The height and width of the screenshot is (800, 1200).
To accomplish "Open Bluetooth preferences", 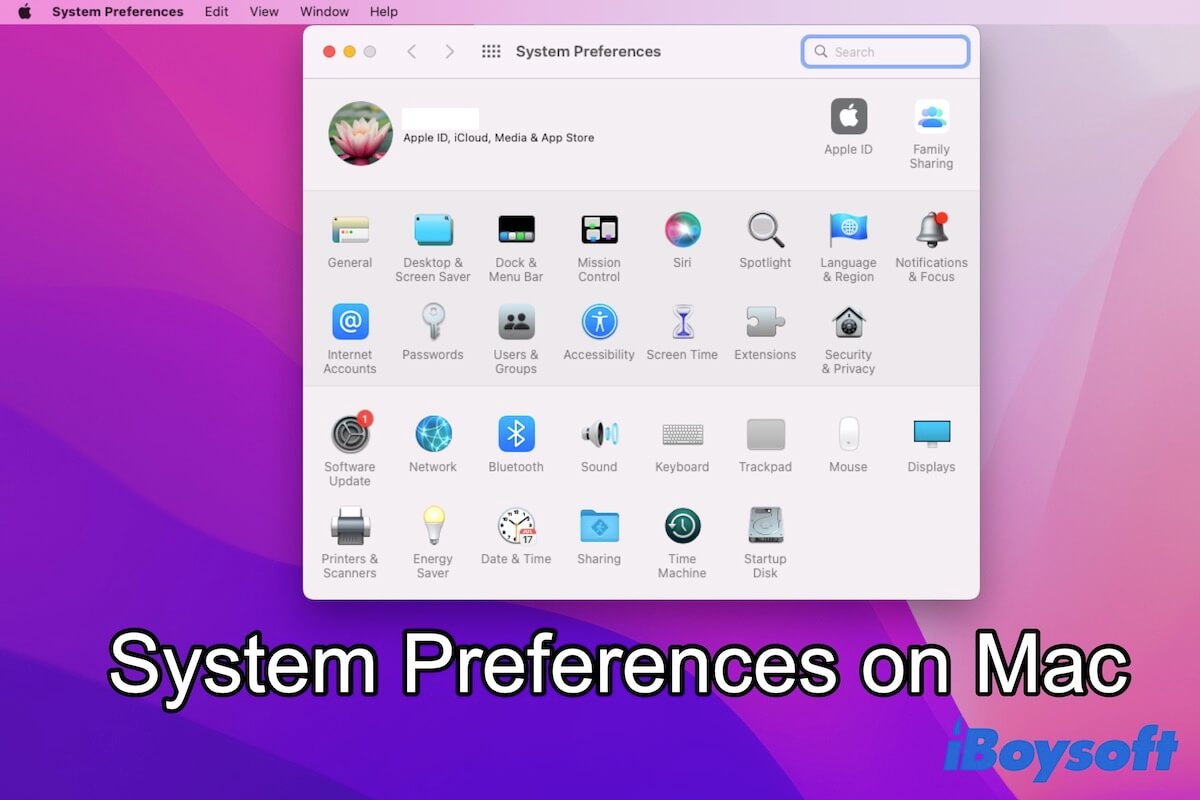I will pos(516,435).
